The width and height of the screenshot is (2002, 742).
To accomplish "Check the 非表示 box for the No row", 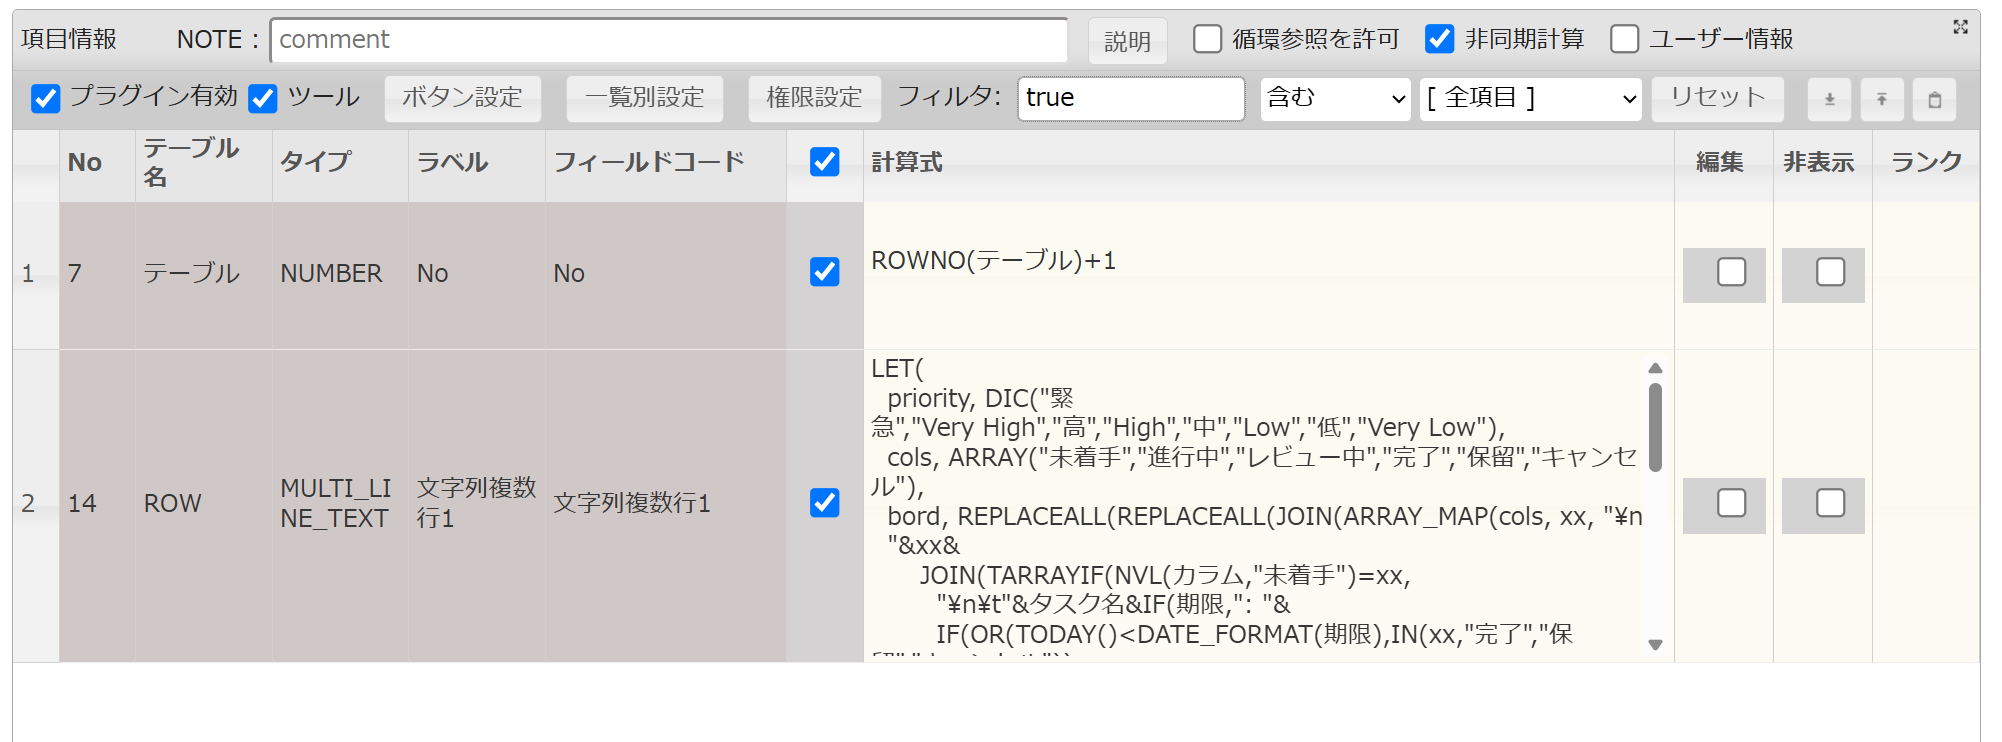I will click(1831, 272).
